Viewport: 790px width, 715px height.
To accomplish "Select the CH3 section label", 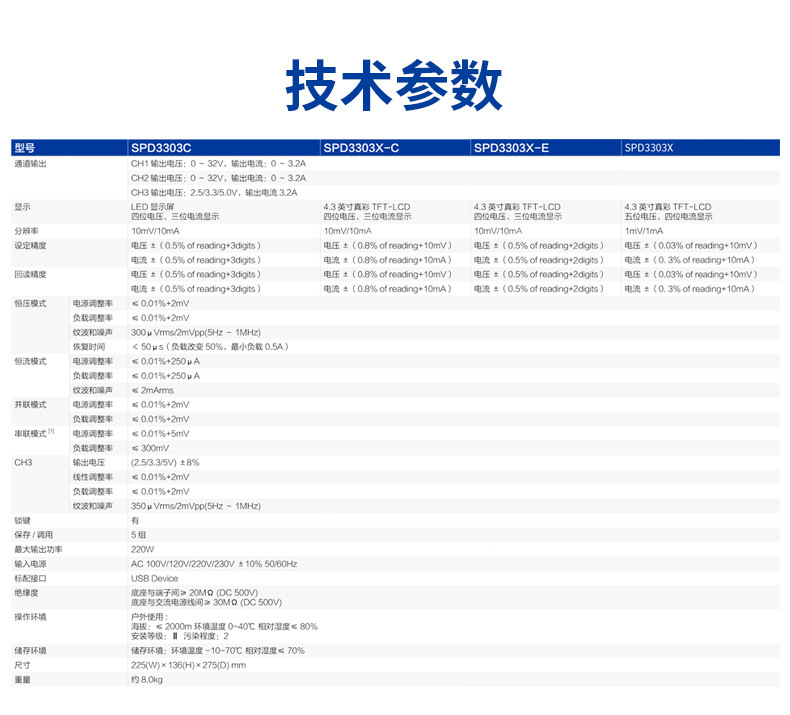I will 23,463.
